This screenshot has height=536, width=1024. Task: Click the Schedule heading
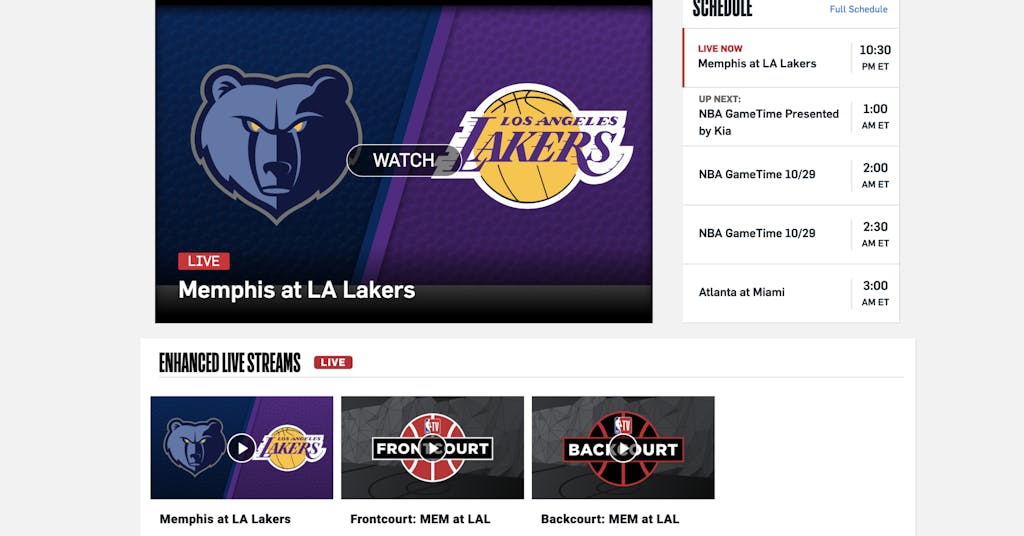point(722,9)
